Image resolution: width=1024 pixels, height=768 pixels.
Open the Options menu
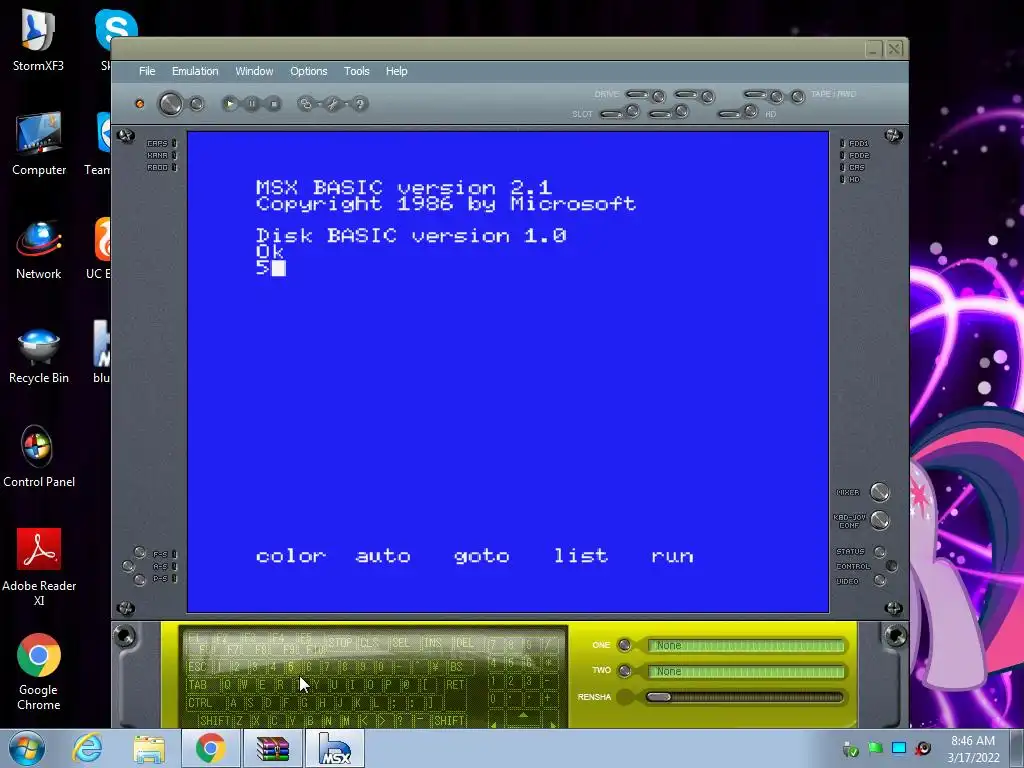click(x=308, y=71)
